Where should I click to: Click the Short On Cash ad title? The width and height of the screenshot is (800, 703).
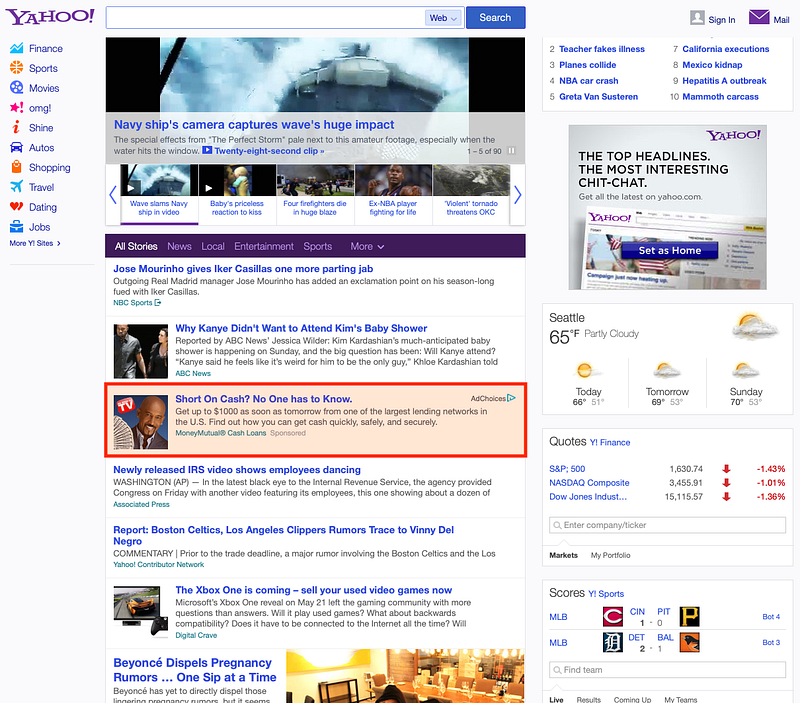[264, 399]
